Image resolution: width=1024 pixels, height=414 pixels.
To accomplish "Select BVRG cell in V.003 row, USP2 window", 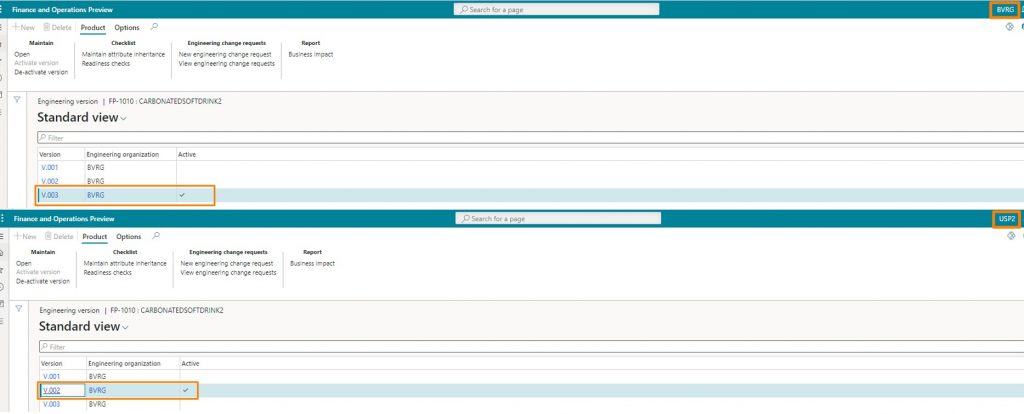I will tap(97, 404).
